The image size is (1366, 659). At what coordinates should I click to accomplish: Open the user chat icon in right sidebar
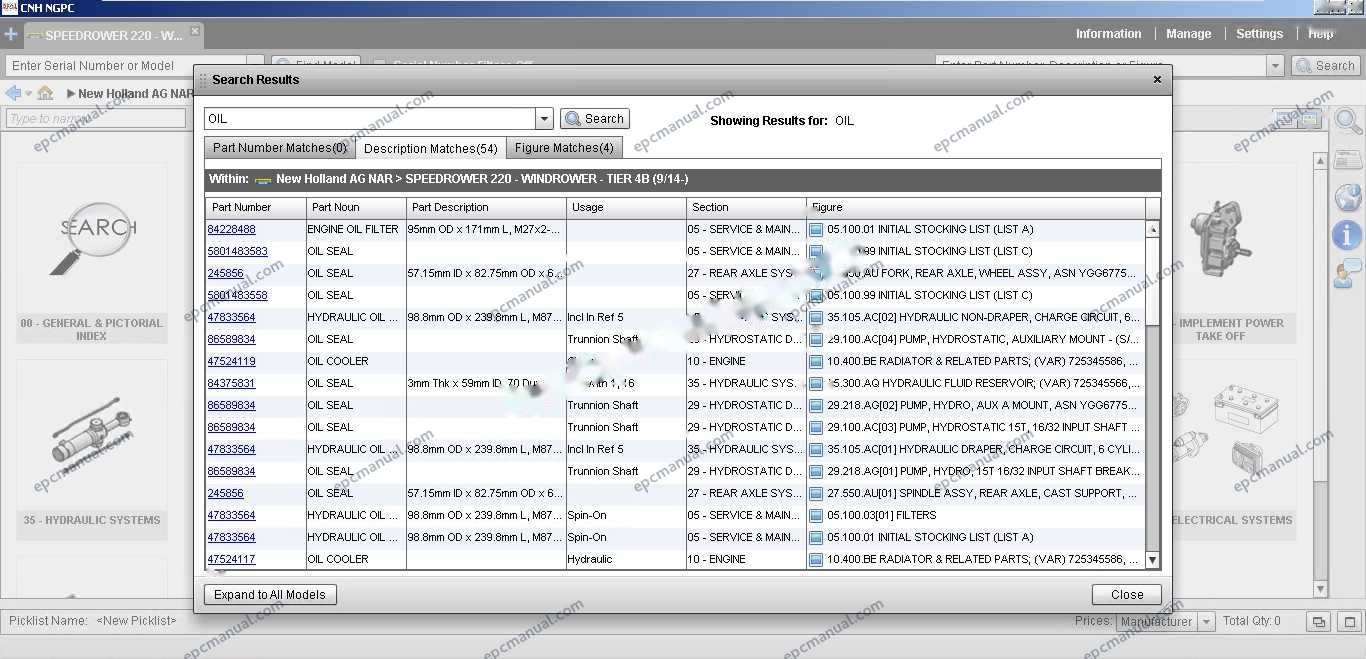pyautogui.click(x=1348, y=273)
